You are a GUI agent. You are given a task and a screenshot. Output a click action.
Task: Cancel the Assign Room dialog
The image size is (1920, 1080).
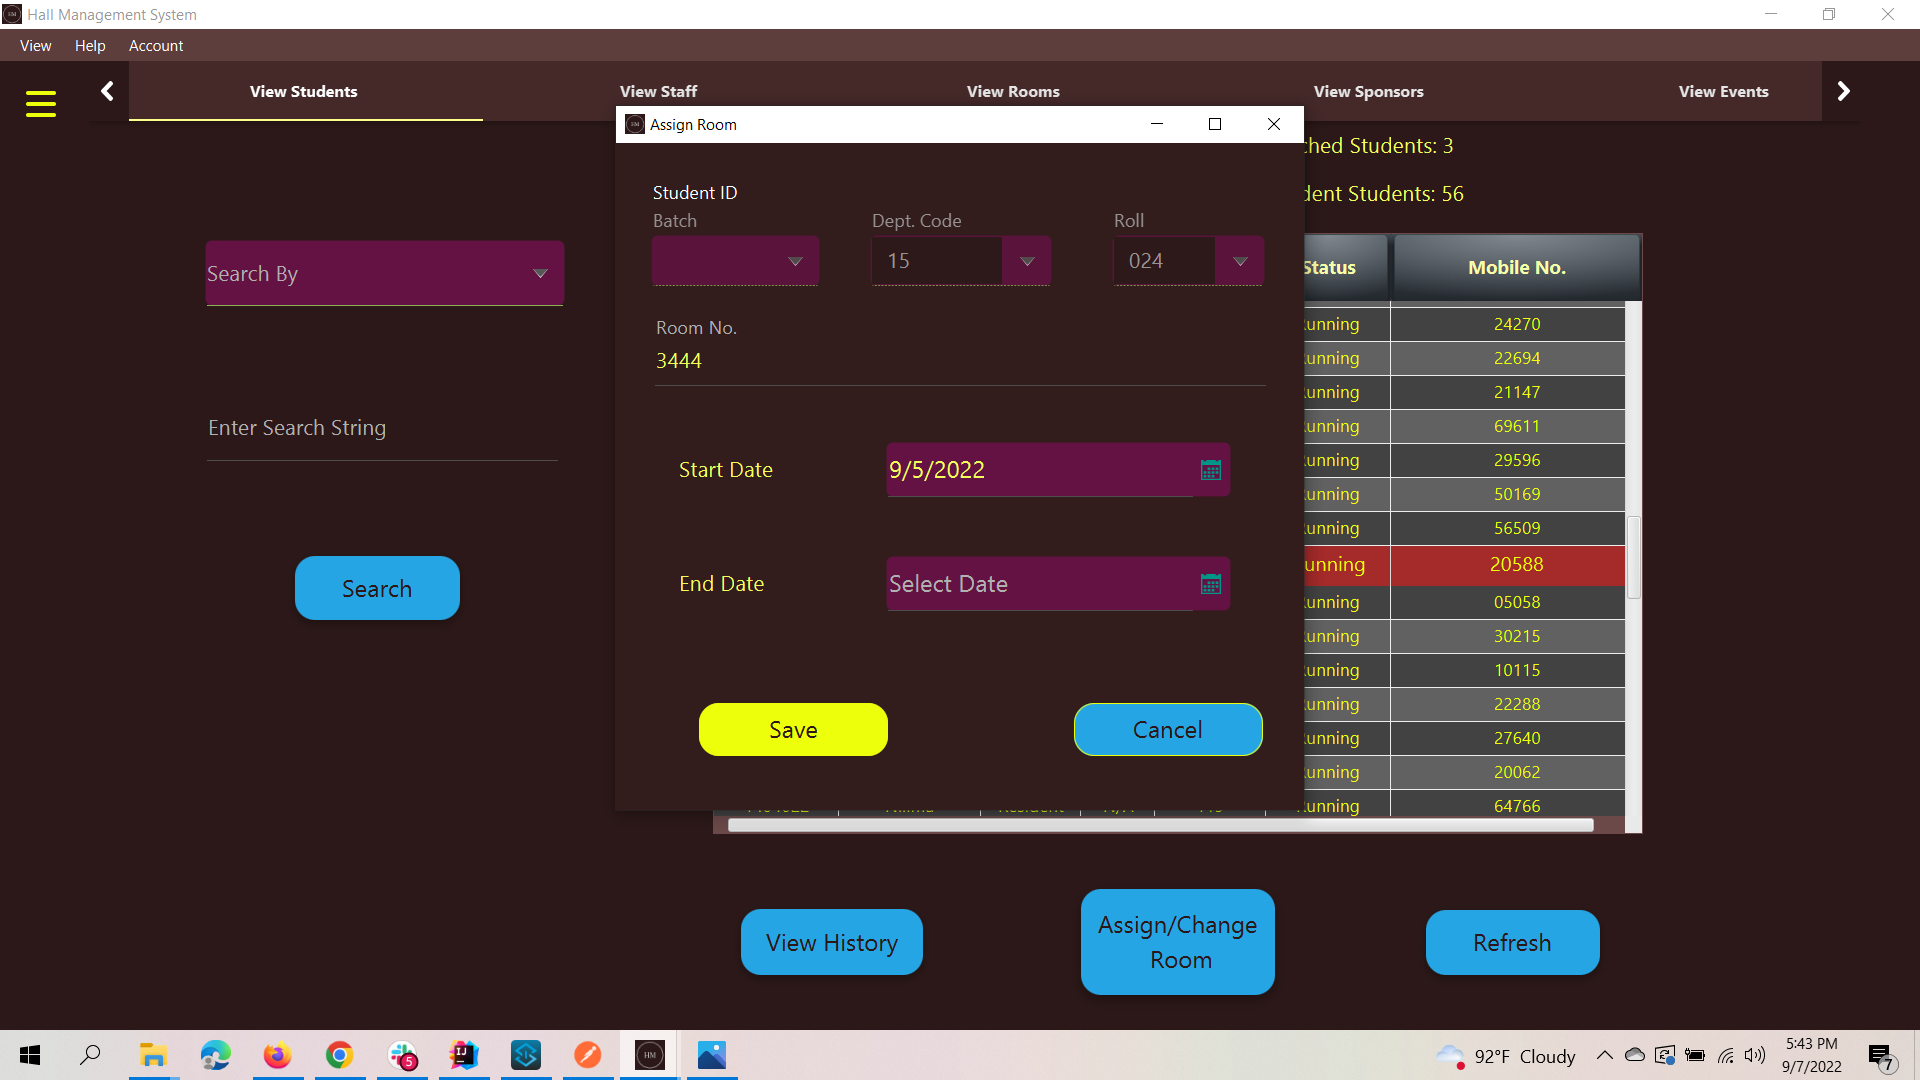(x=1167, y=729)
